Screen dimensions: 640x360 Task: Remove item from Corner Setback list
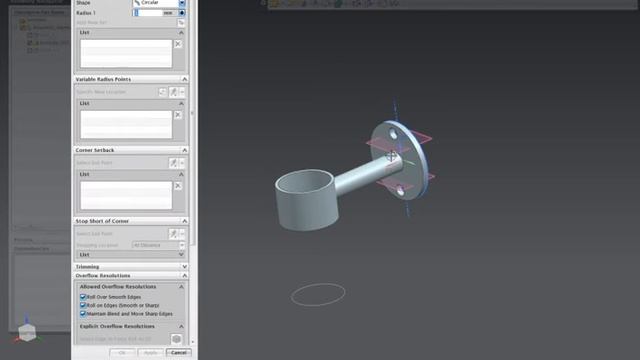(178, 186)
